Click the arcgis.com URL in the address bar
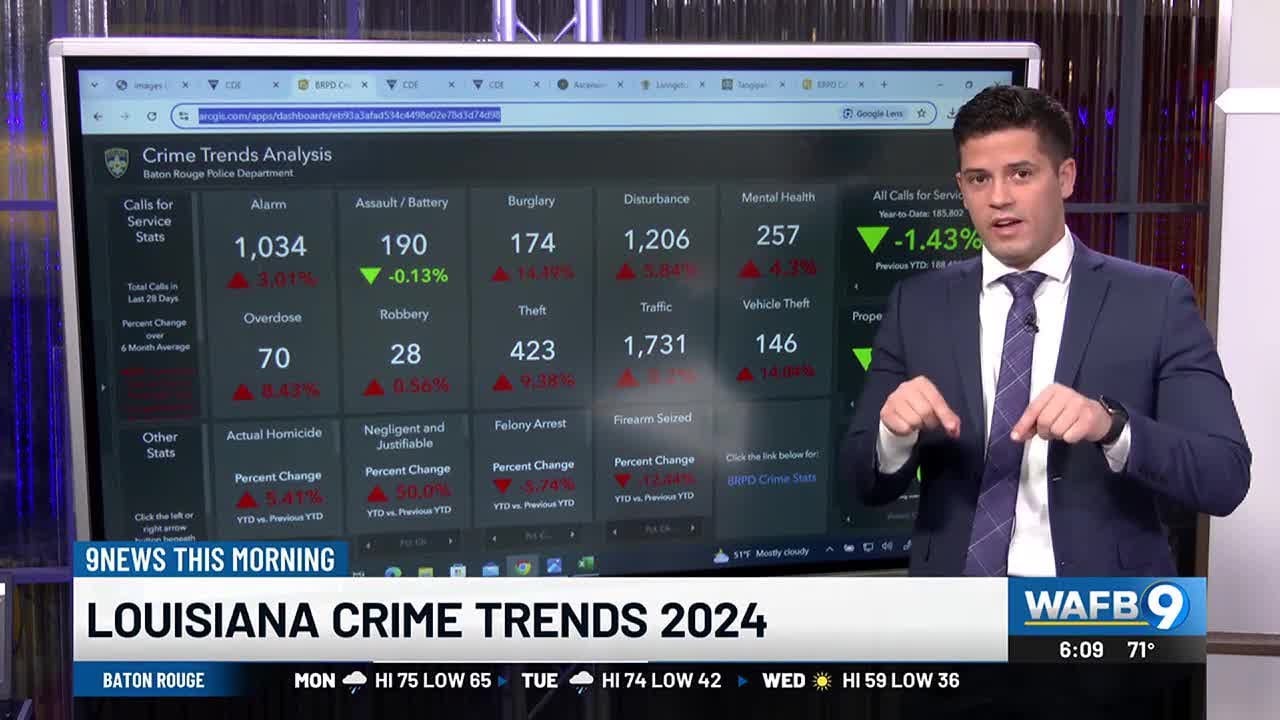1280x720 pixels. tap(349, 115)
